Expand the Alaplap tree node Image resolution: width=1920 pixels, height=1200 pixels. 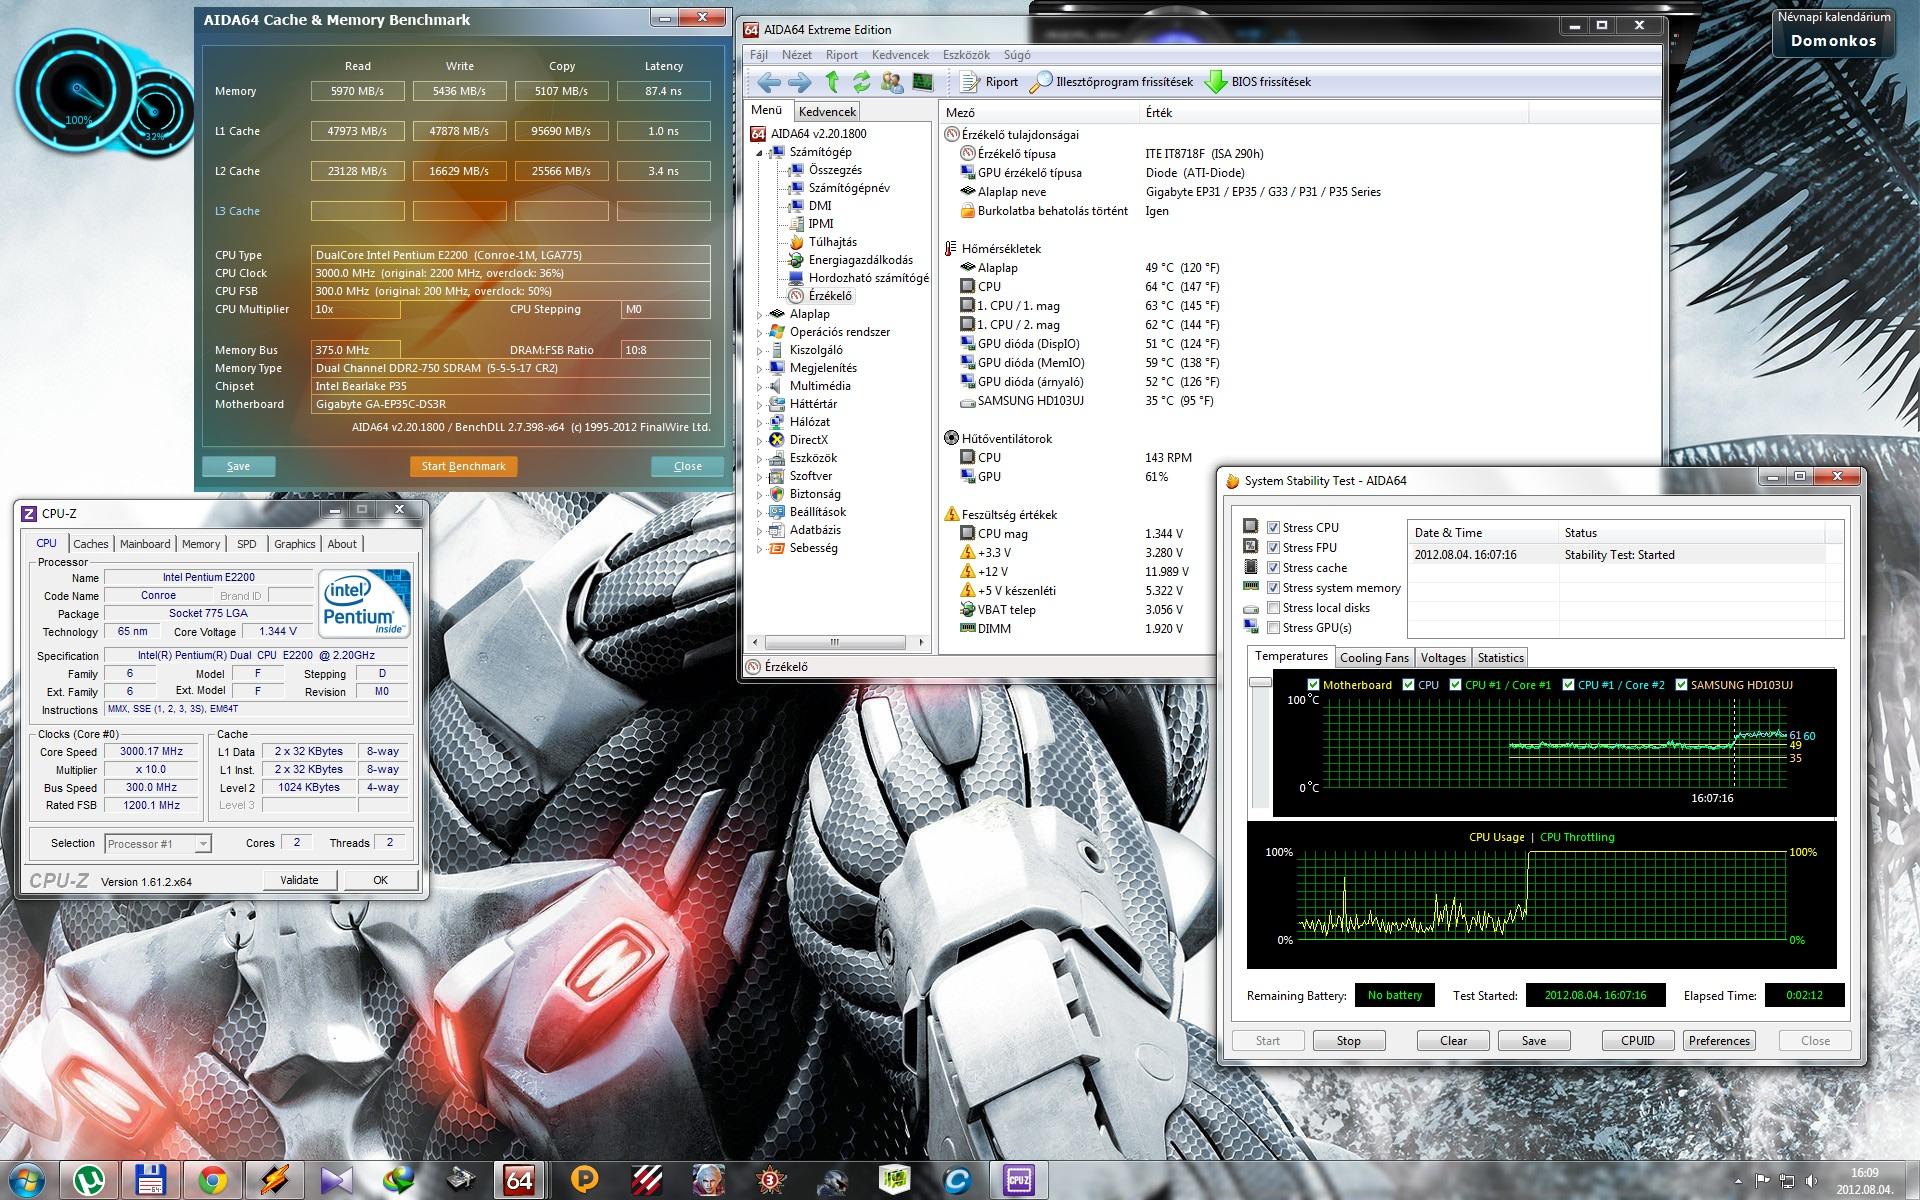760,314
